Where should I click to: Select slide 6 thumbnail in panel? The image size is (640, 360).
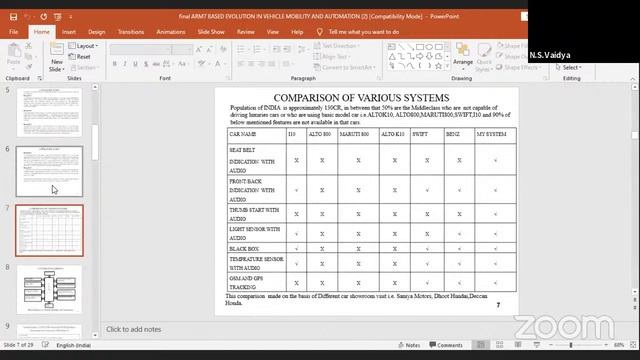pos(49,171)
